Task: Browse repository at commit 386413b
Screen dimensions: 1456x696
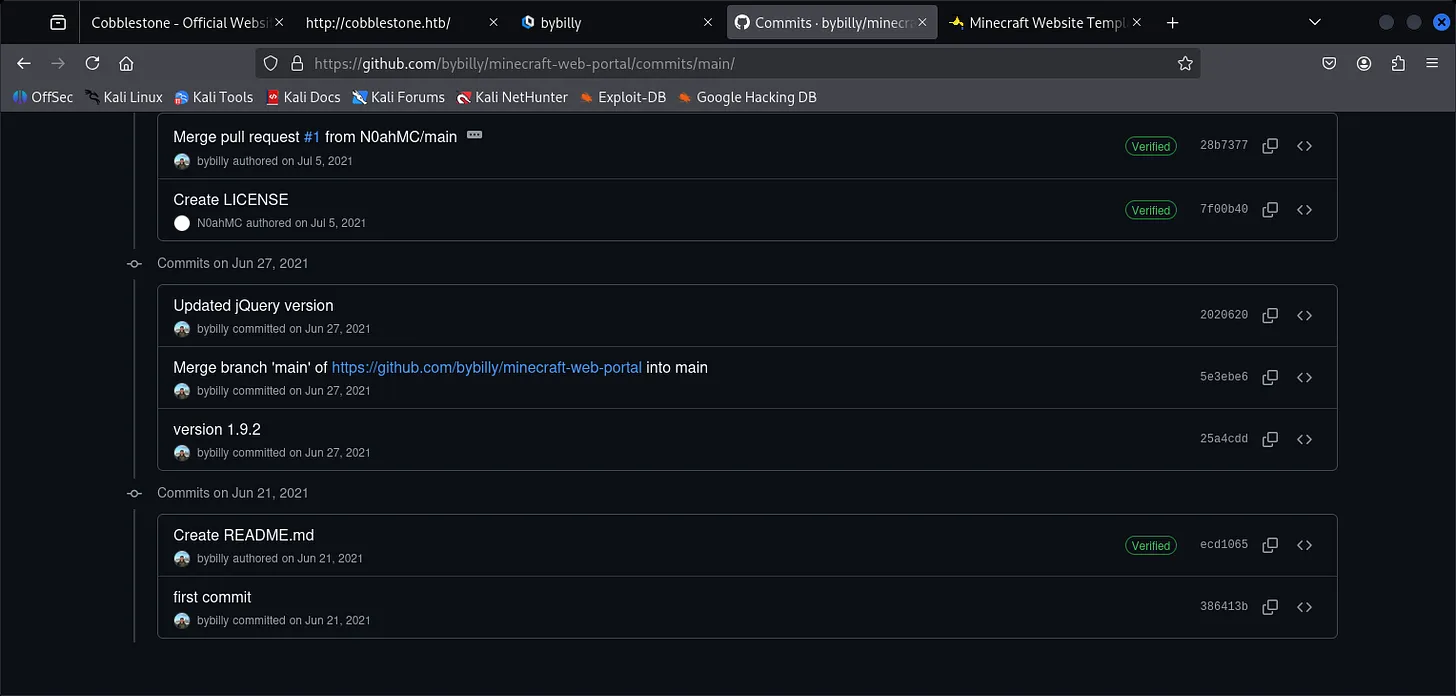Action: coord(1304,607)
